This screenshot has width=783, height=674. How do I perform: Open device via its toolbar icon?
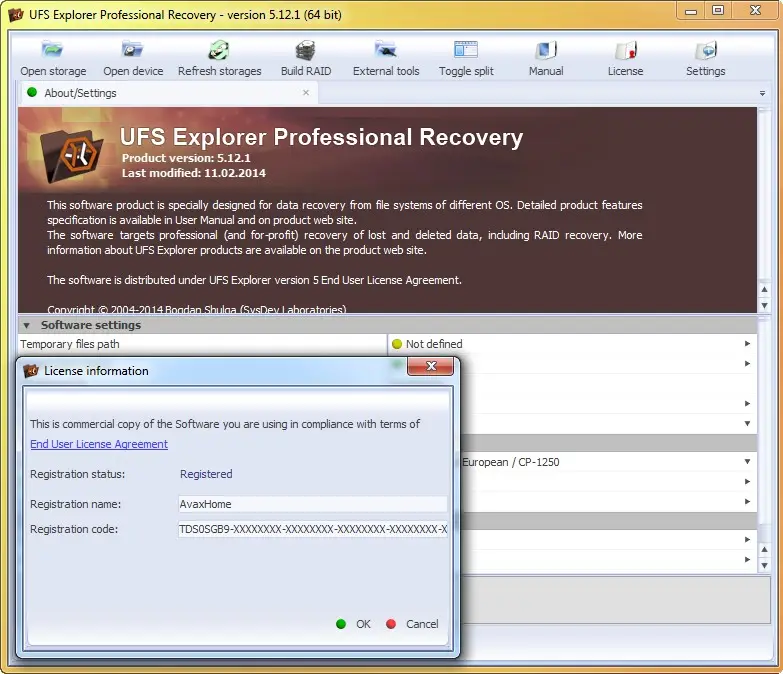[133, 50]
